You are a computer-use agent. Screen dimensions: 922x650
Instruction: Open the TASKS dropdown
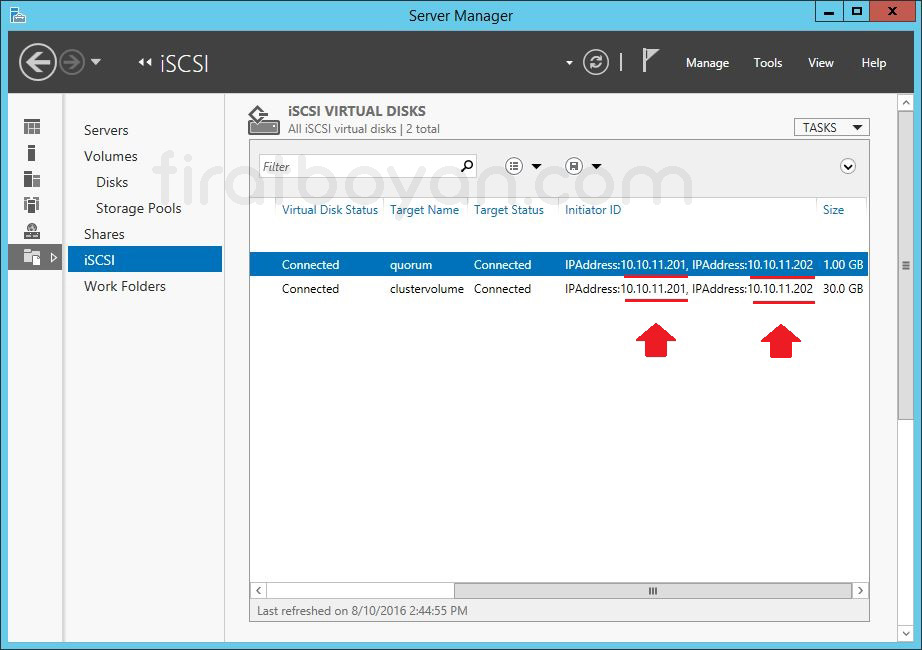click(x=831, y=128)
